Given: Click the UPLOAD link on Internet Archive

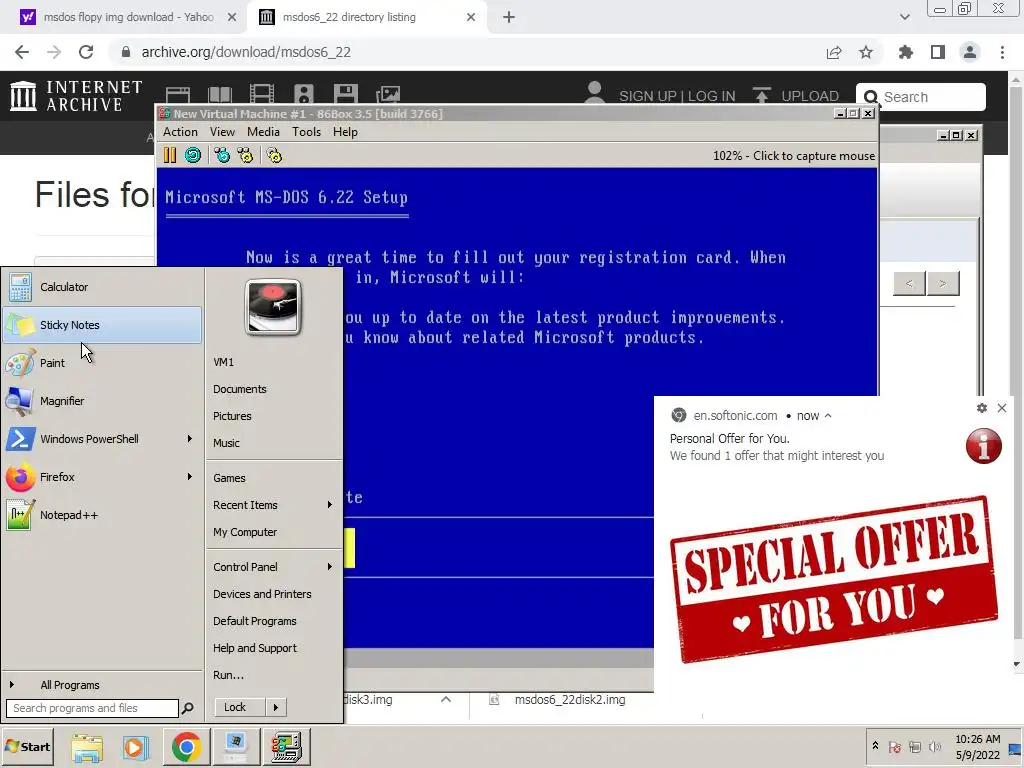Looking at the screenshot, I should click(x=797, y=96).
